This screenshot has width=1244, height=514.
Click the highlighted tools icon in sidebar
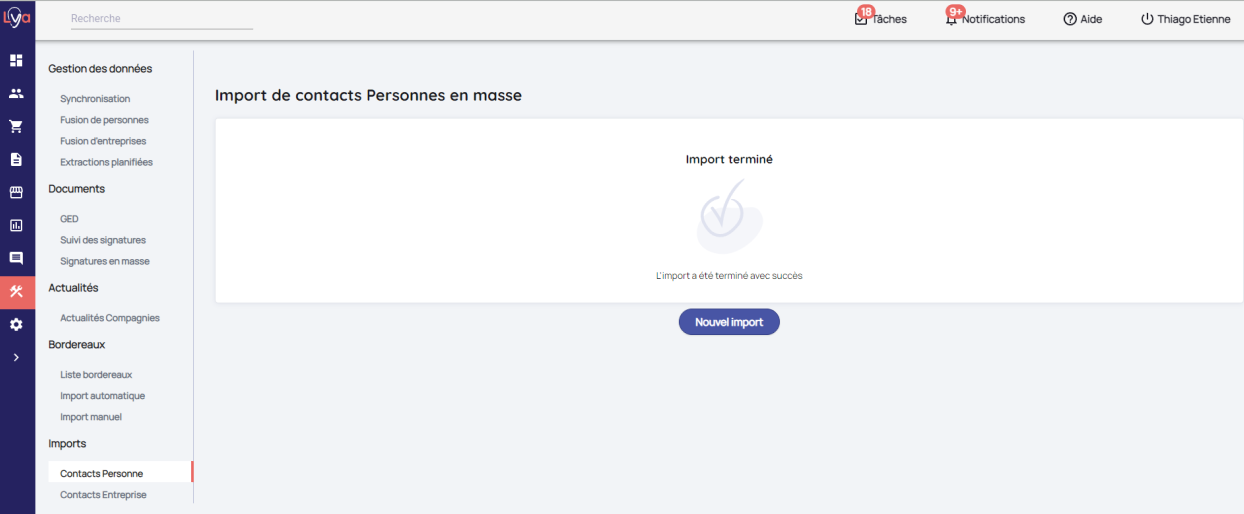click(16, 292)
